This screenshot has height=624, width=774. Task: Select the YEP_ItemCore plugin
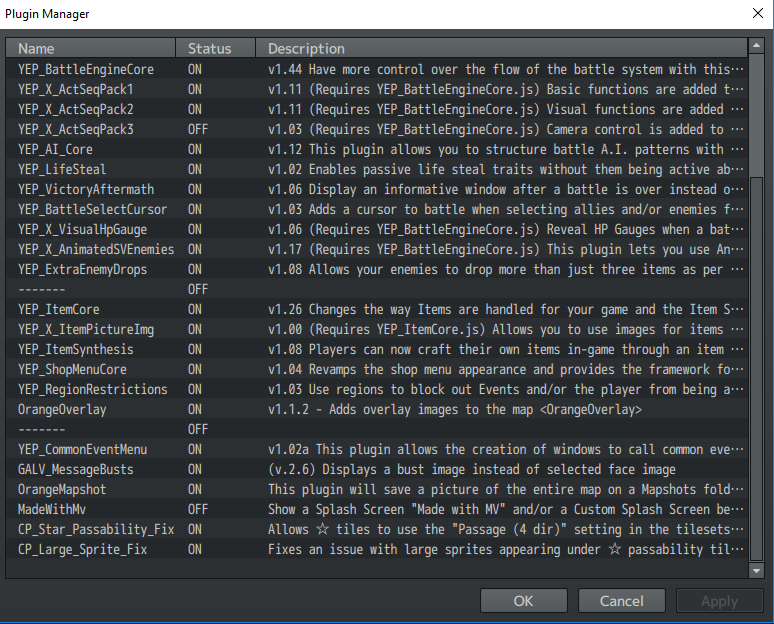coord(377,309)
